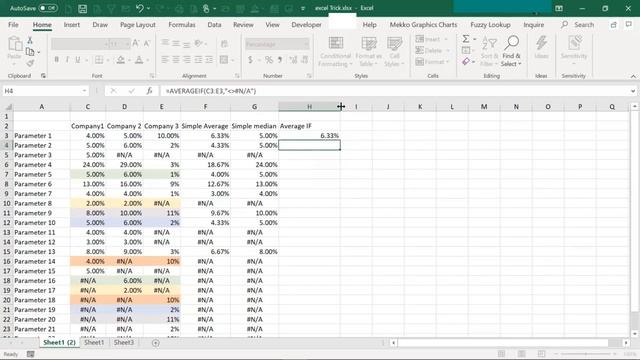Click the Paste clipboard icon
This screenshot has width=640, height=360.
15,44
